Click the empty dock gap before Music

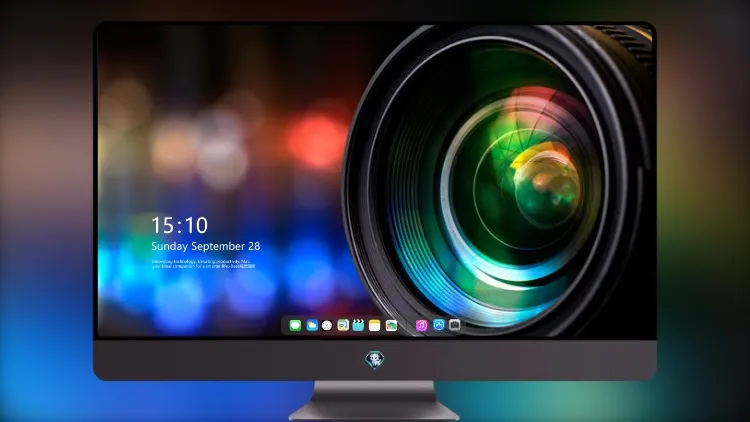point(407,325)
